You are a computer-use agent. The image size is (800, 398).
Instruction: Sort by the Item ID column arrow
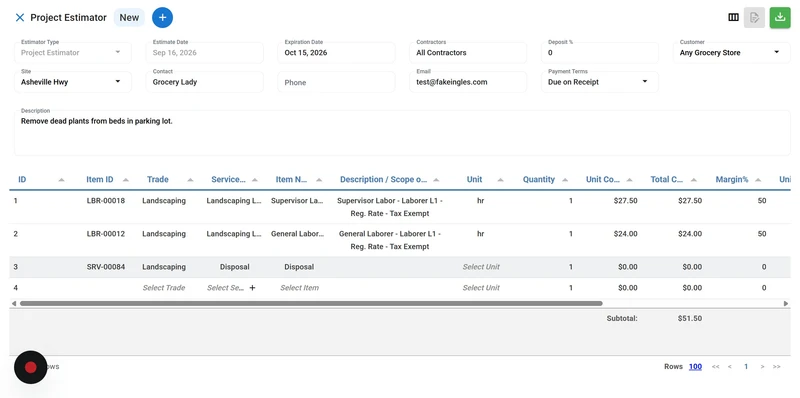click(126, 180)
